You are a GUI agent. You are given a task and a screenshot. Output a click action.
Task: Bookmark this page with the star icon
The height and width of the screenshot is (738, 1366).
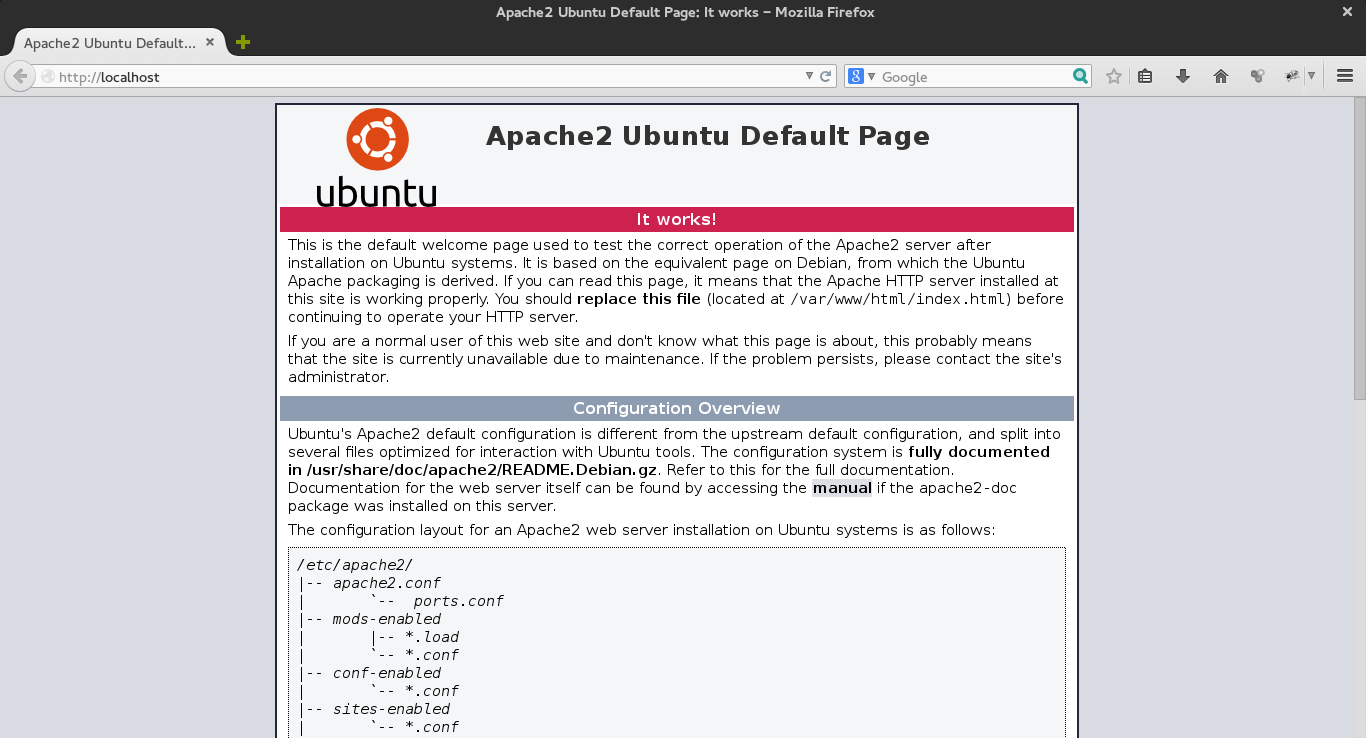(1113, 76)
